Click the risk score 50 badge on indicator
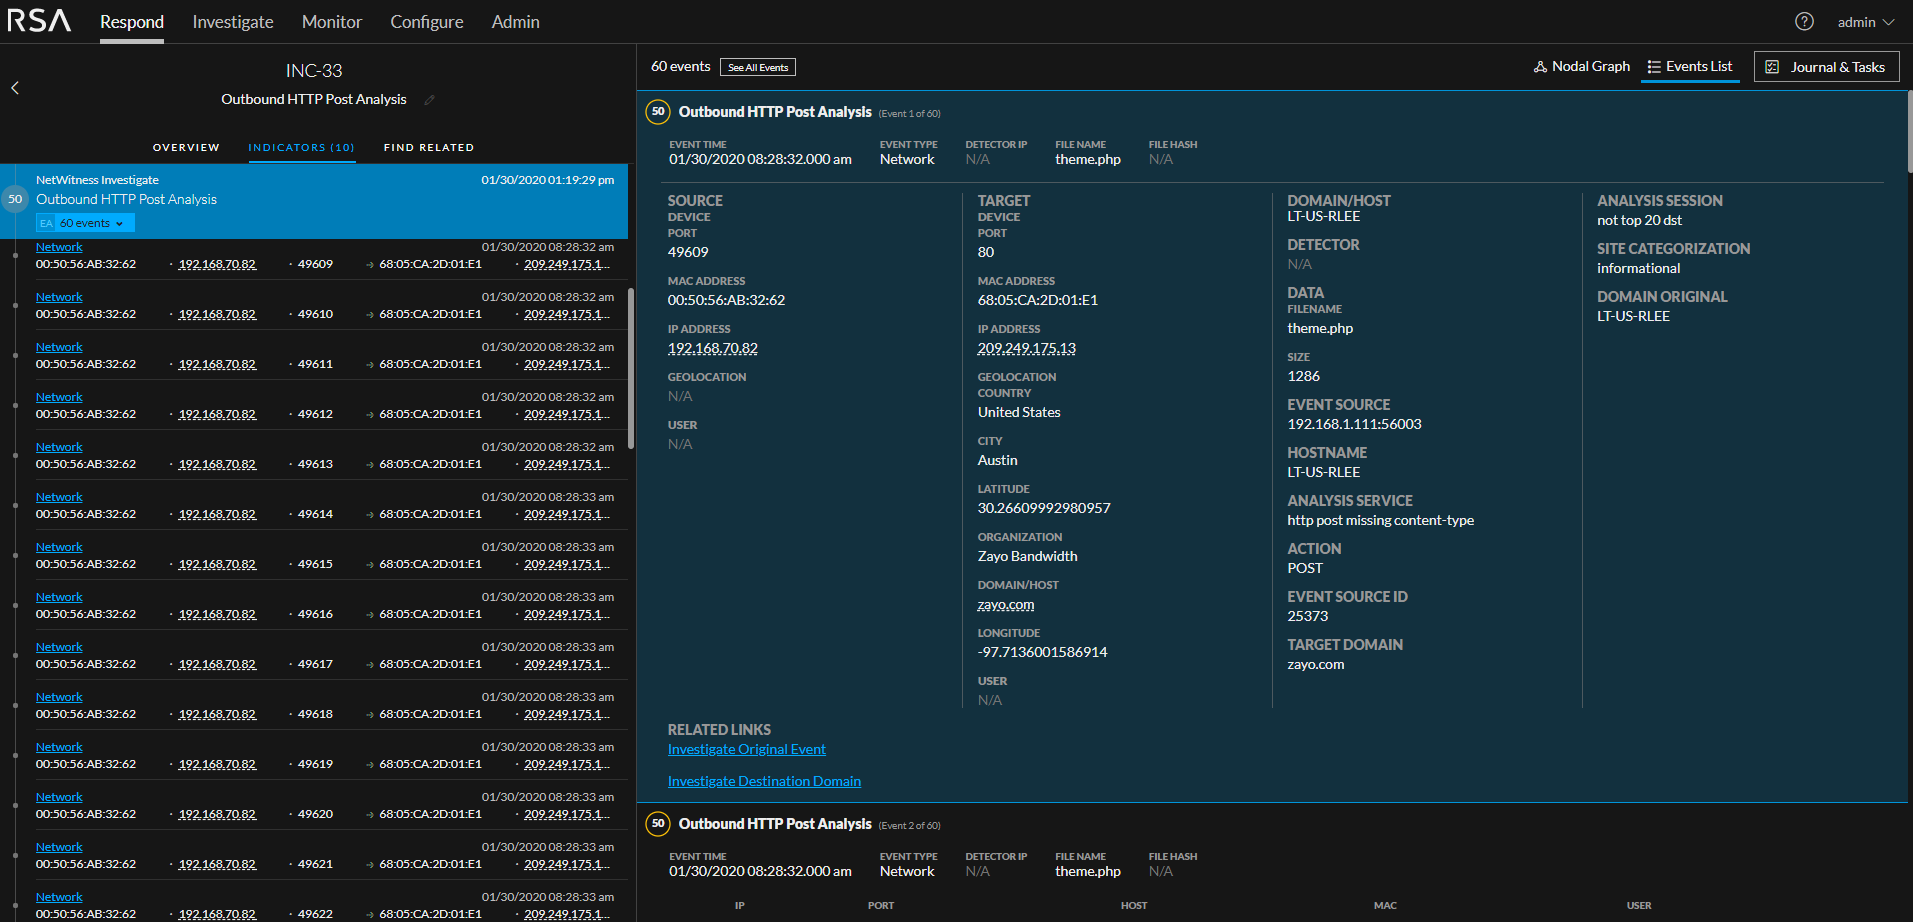1913x922 pixels. click(x=15, y=199)
